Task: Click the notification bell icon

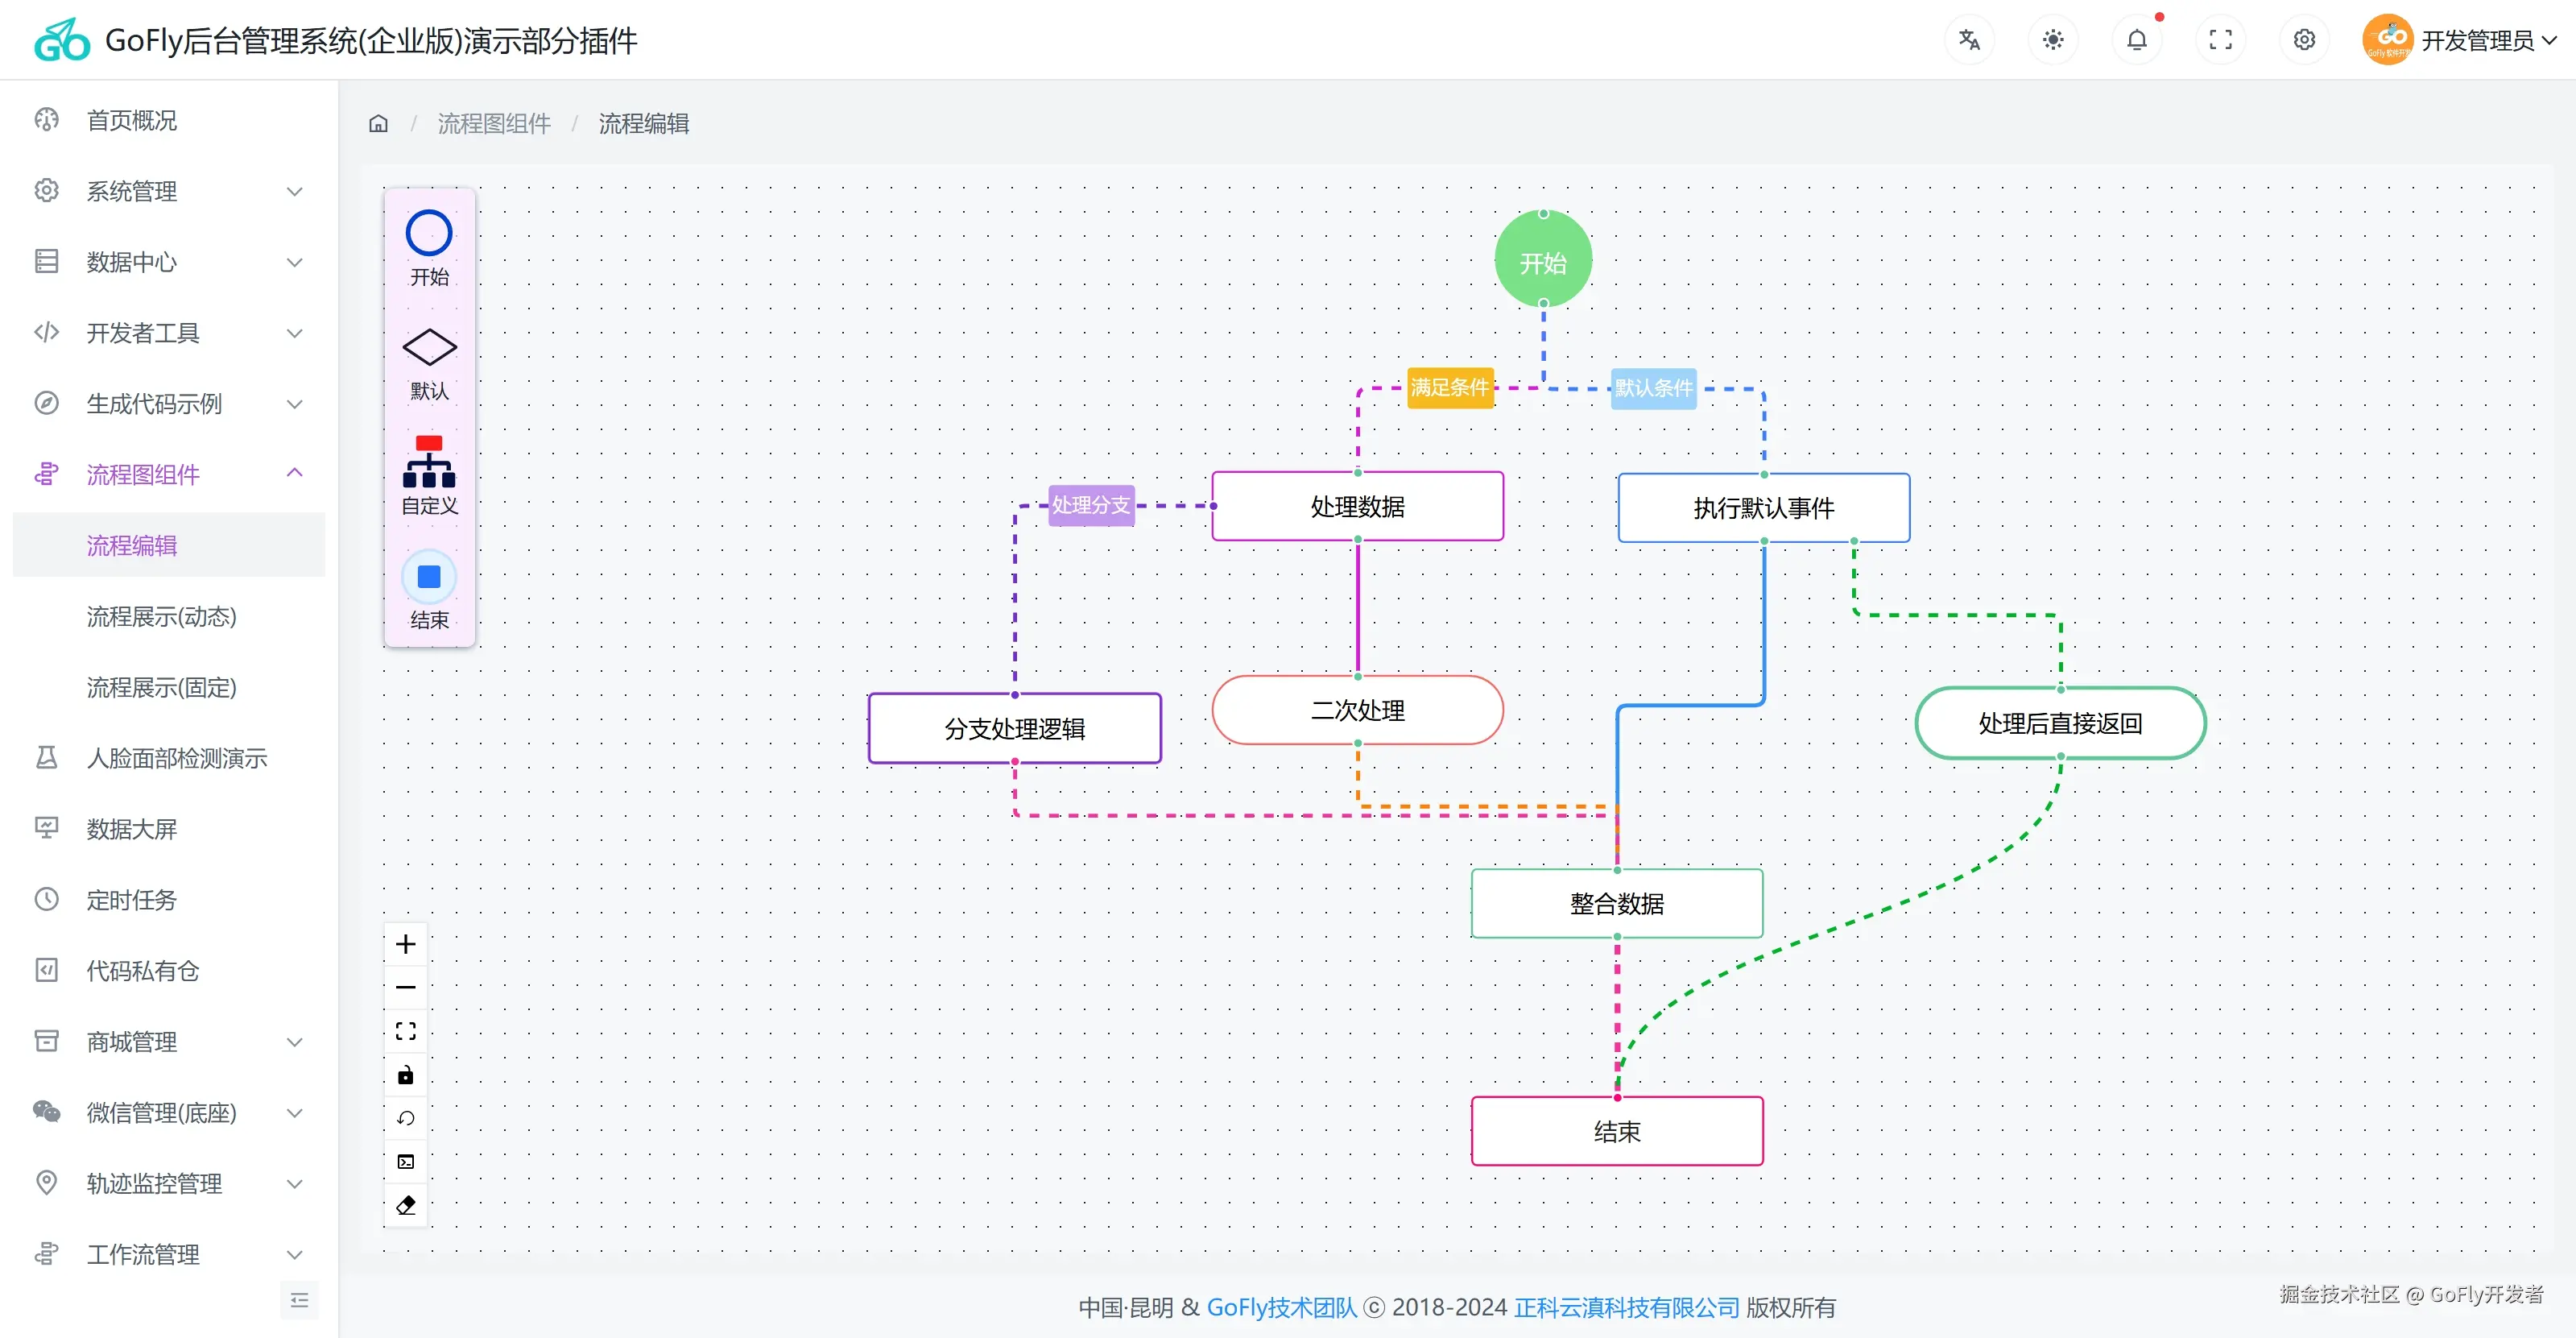Action: 2136,40
